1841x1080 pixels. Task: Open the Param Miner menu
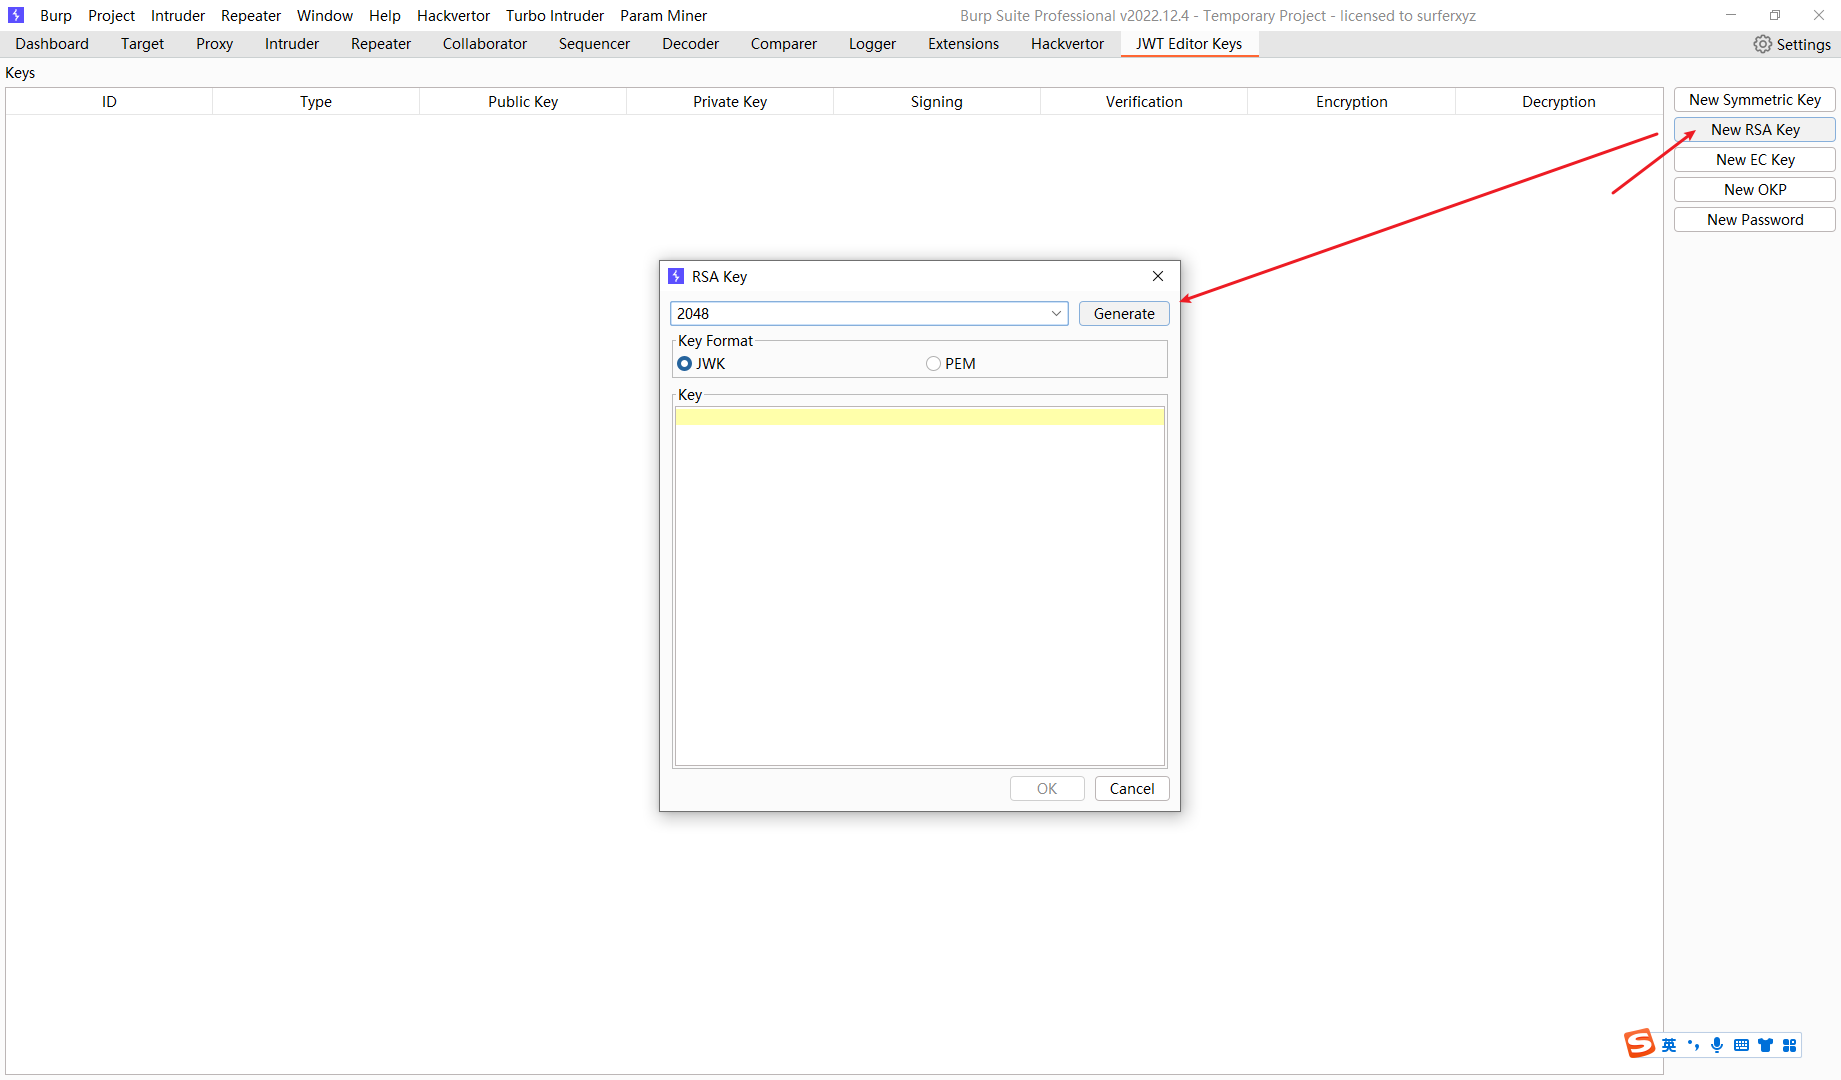[663, 15]
